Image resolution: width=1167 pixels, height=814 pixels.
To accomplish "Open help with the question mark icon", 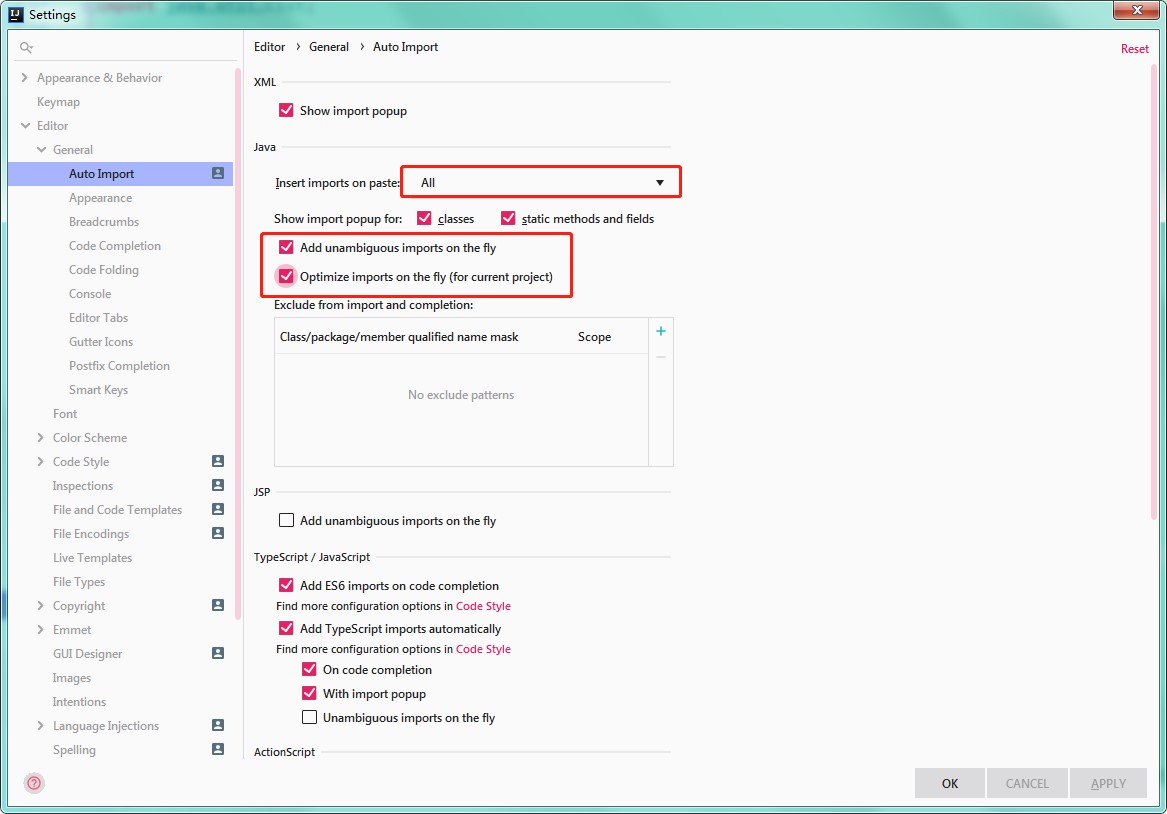I will 34,783.
